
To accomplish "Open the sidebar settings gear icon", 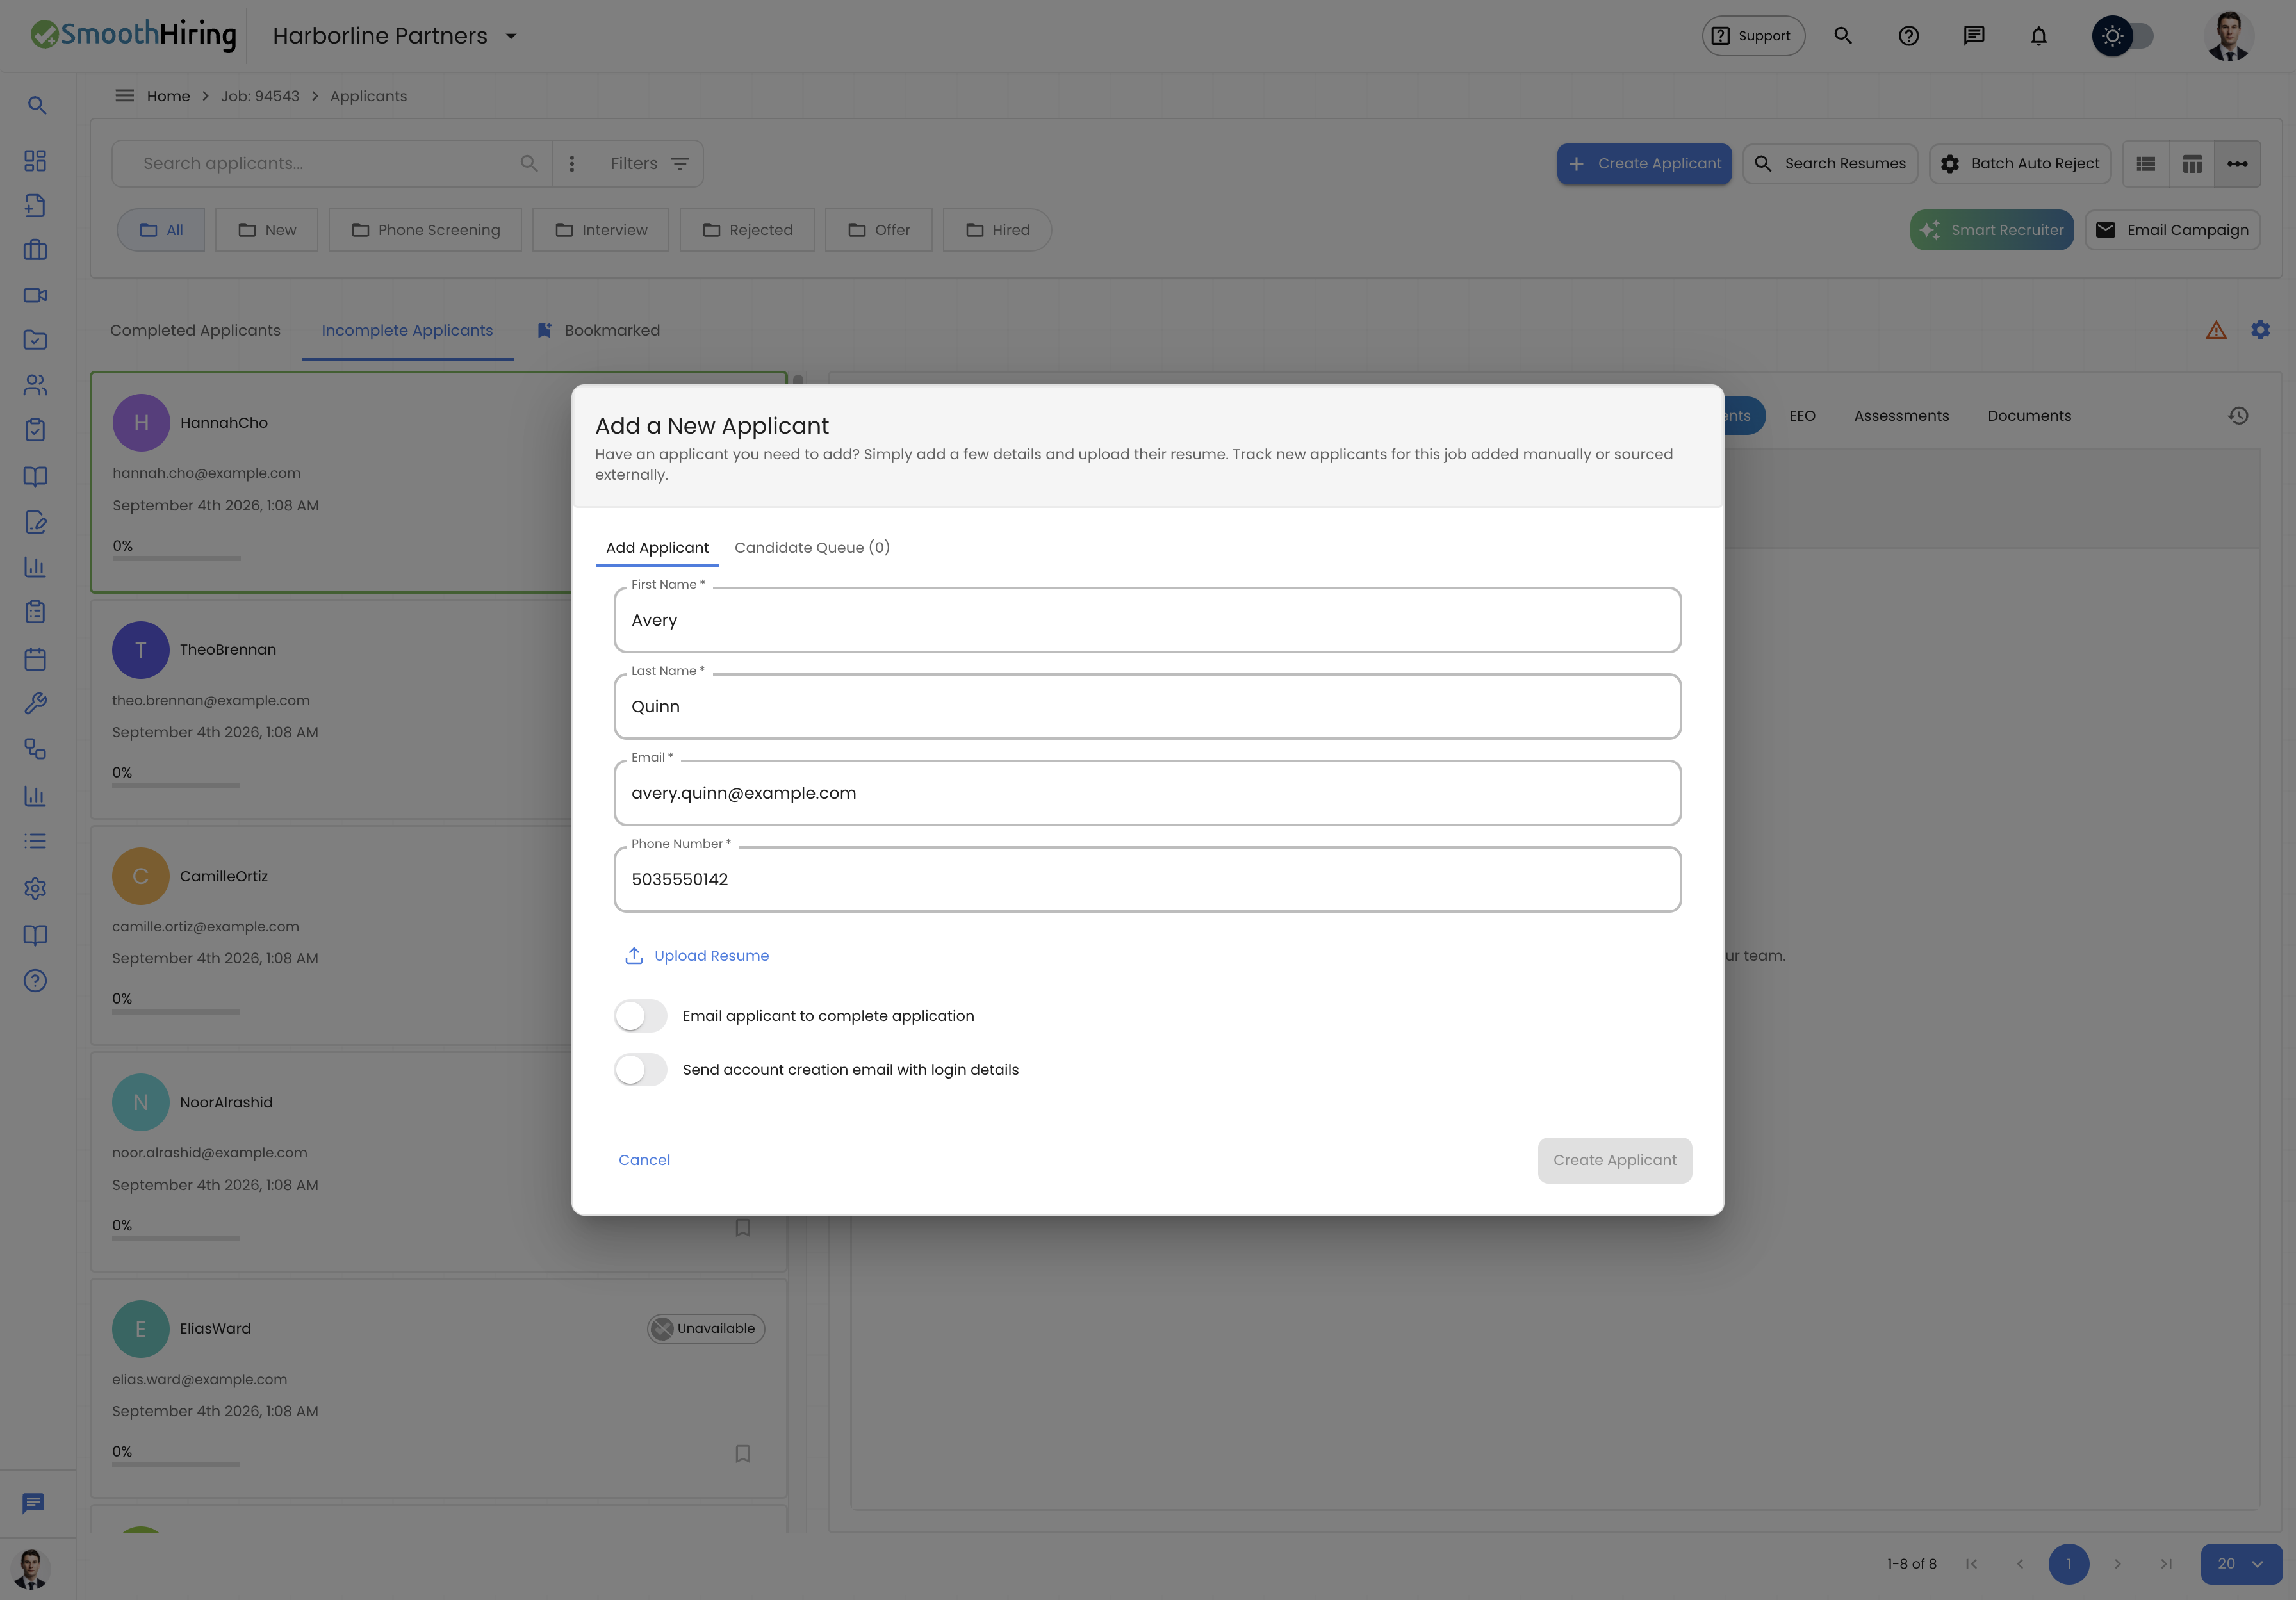I will coord(36,888).
